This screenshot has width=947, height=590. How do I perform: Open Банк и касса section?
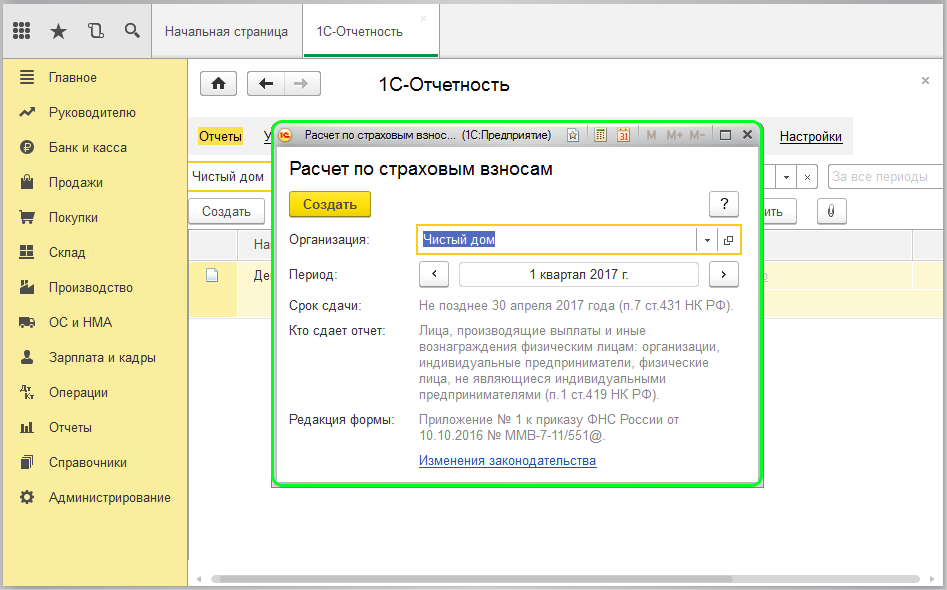(x=88, y=147)
